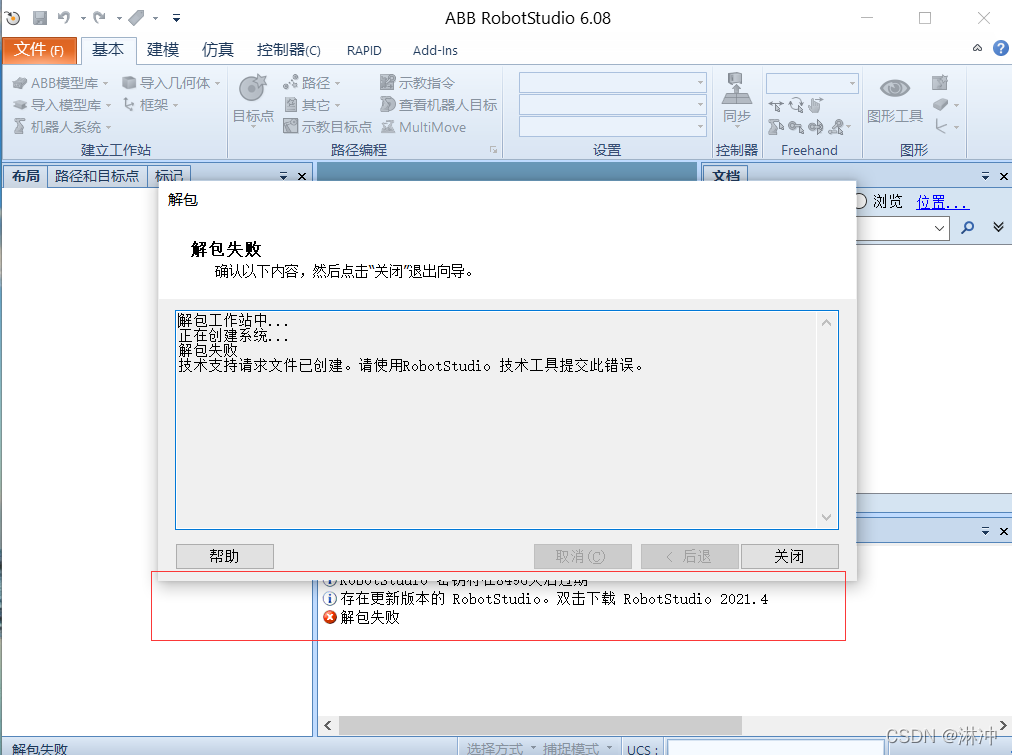
Task: Open the 选择方式 dropdown in status bar
Action: [497, 746]
